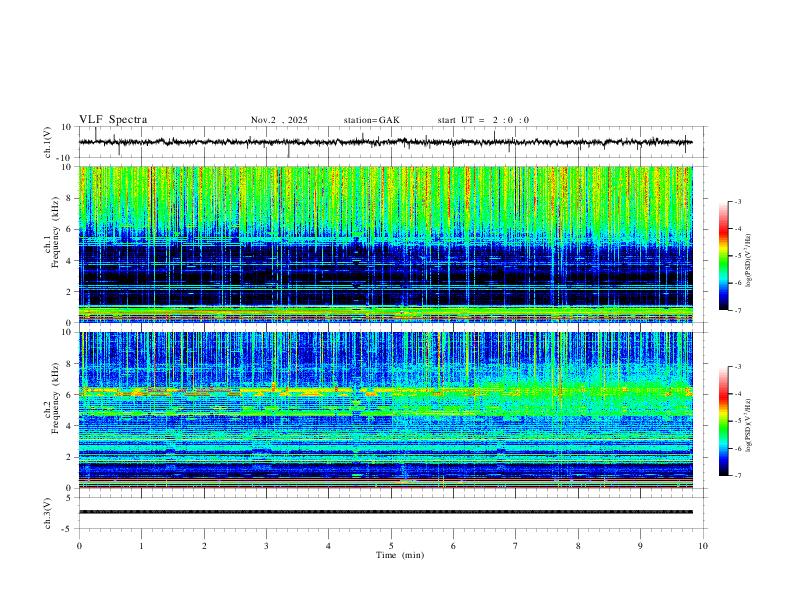The image size is (792, 612).
Task: Click time axis tick label '3'
Action: 266,546
